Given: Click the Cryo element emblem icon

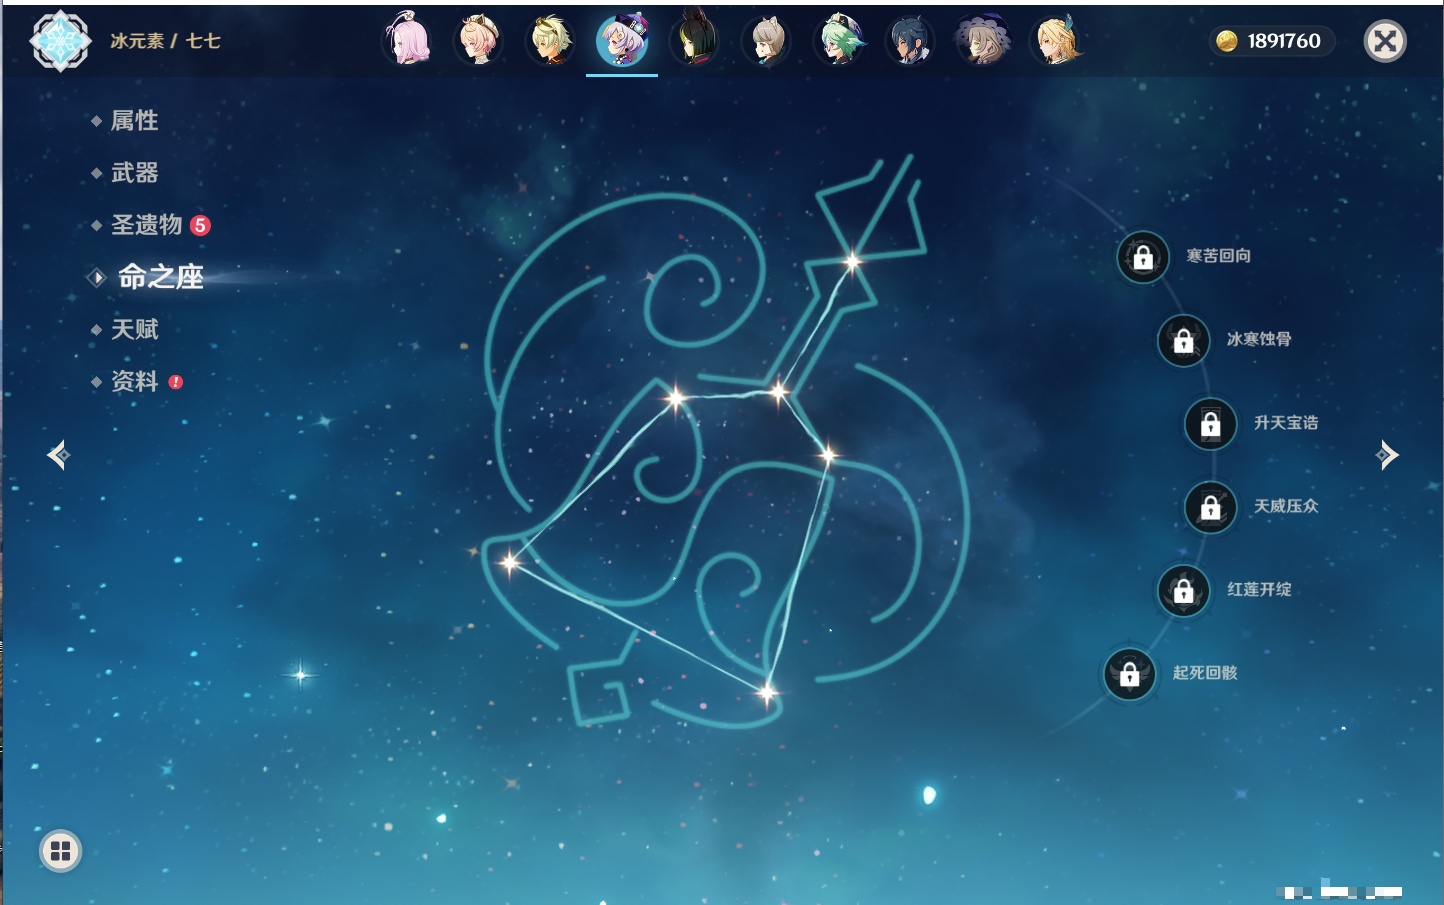Looking at the screenshot, I should tap(60, 41).
